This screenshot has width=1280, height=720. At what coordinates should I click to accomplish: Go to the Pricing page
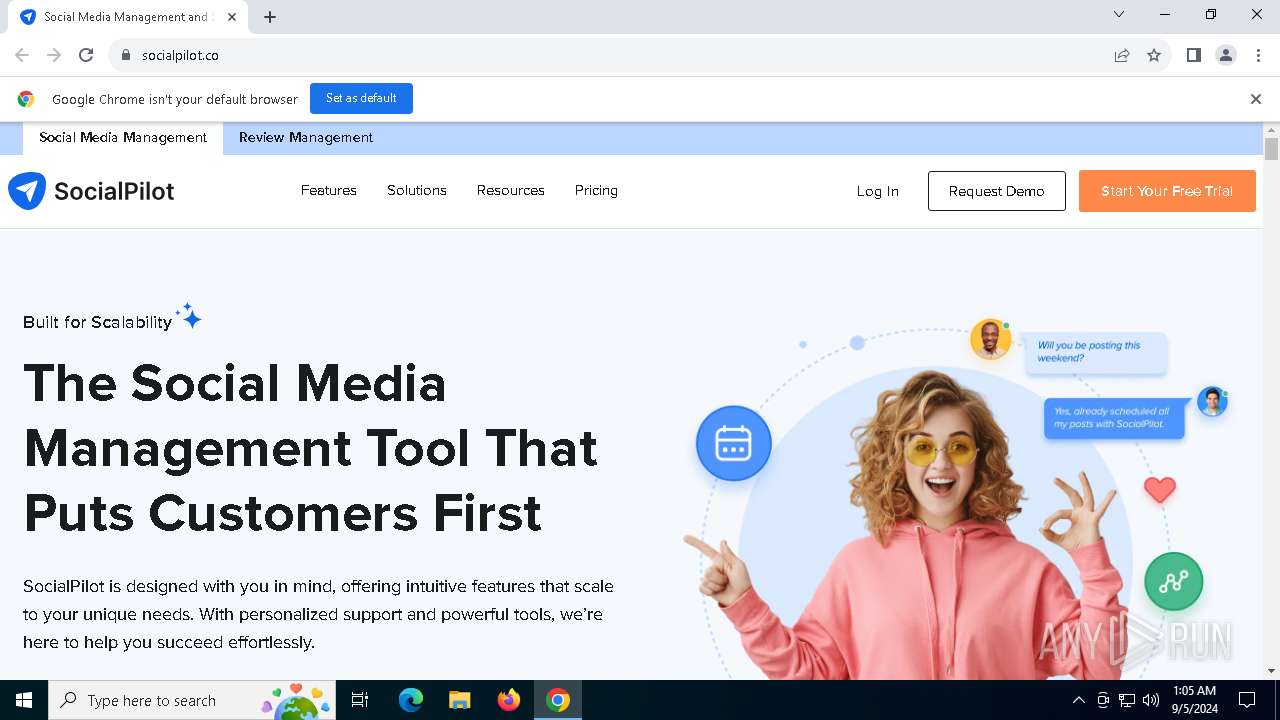click(x=596, y=190)
